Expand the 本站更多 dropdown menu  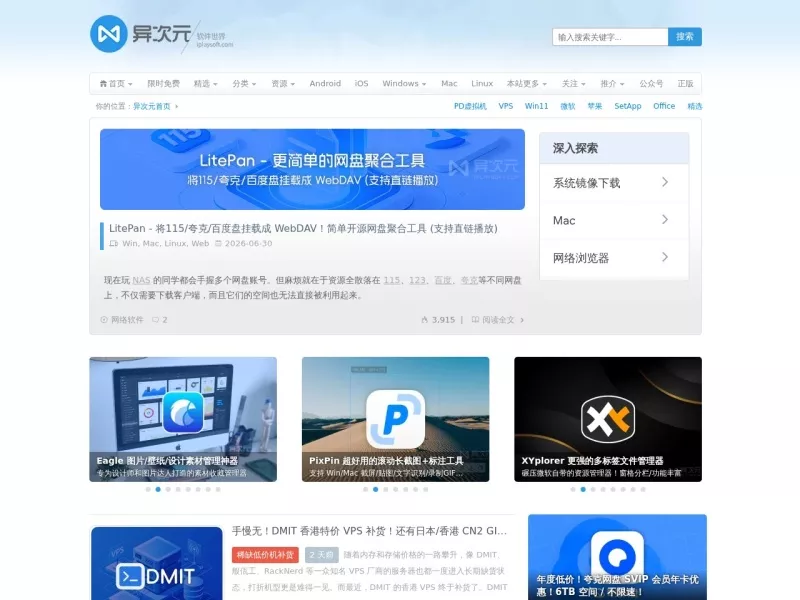527,84
